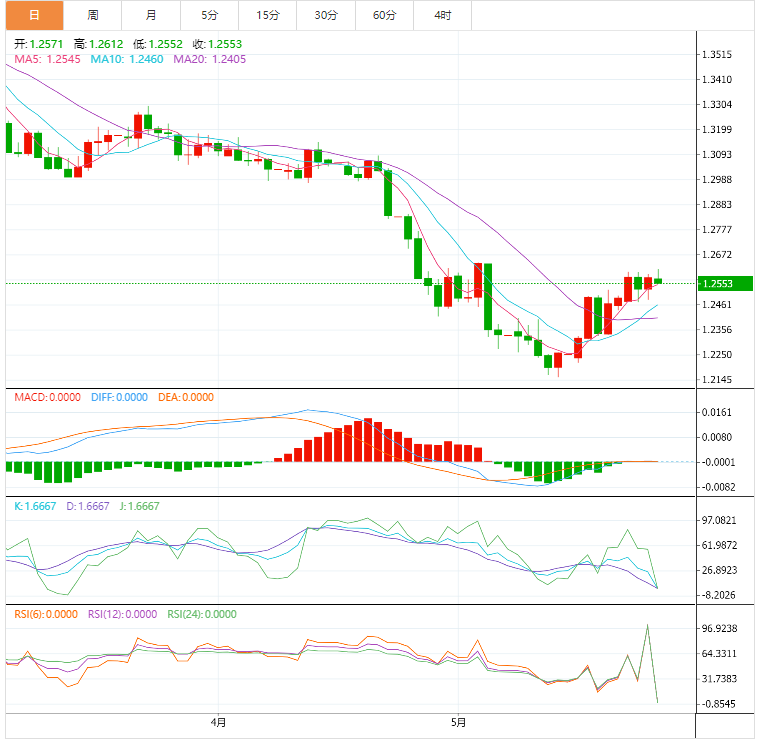The height and width of the screenshot is (744, 758).
Task: Click the MA20: 1.2405 indicator label
Action: [x=209, y=59]
